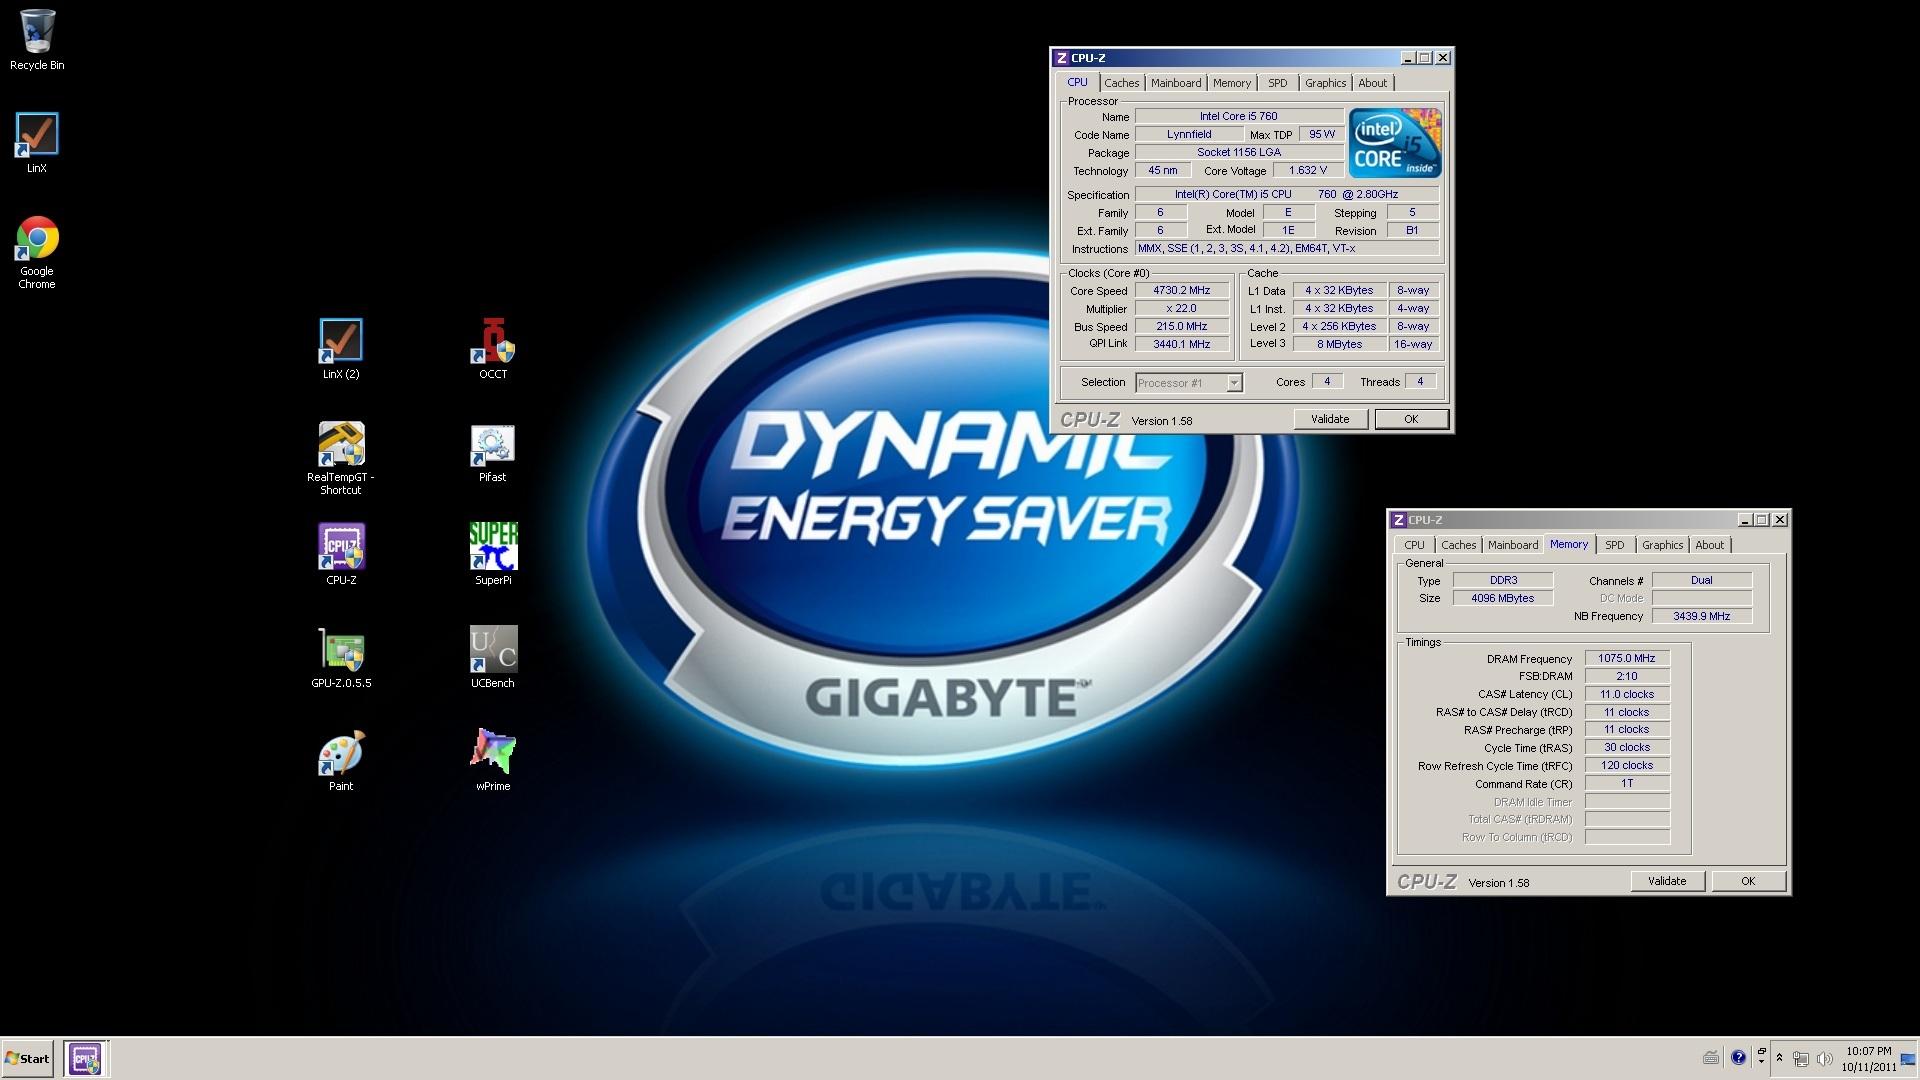Click the memory Size 4096 MBytes value
The width and height of the screenshot is (1920, 1080).
coord(1502,598)
